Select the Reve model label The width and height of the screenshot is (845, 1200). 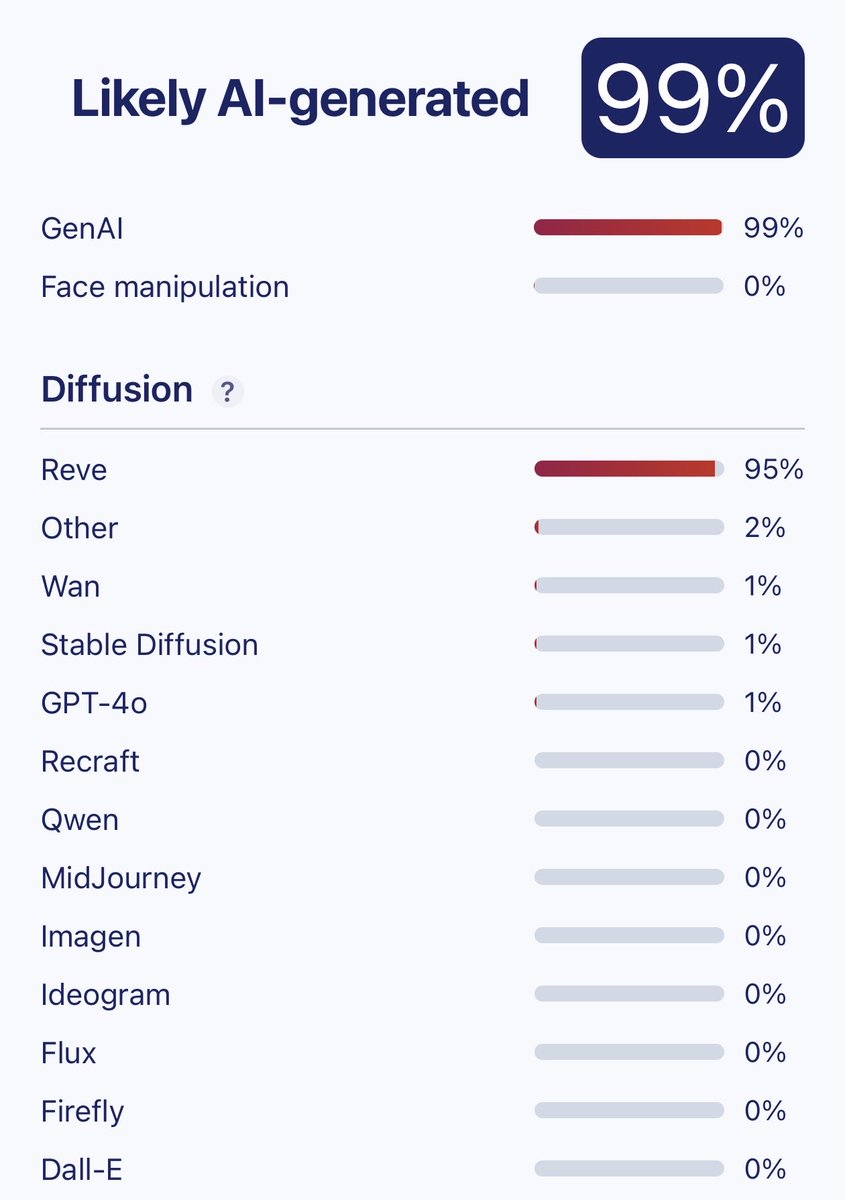tap(74, 469)
